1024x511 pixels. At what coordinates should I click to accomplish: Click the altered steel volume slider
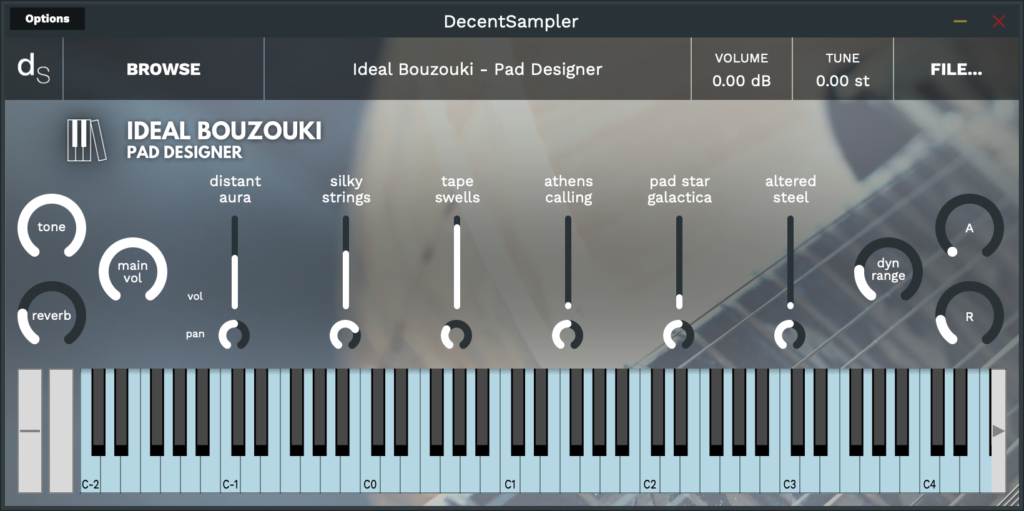tap(790, 263)
